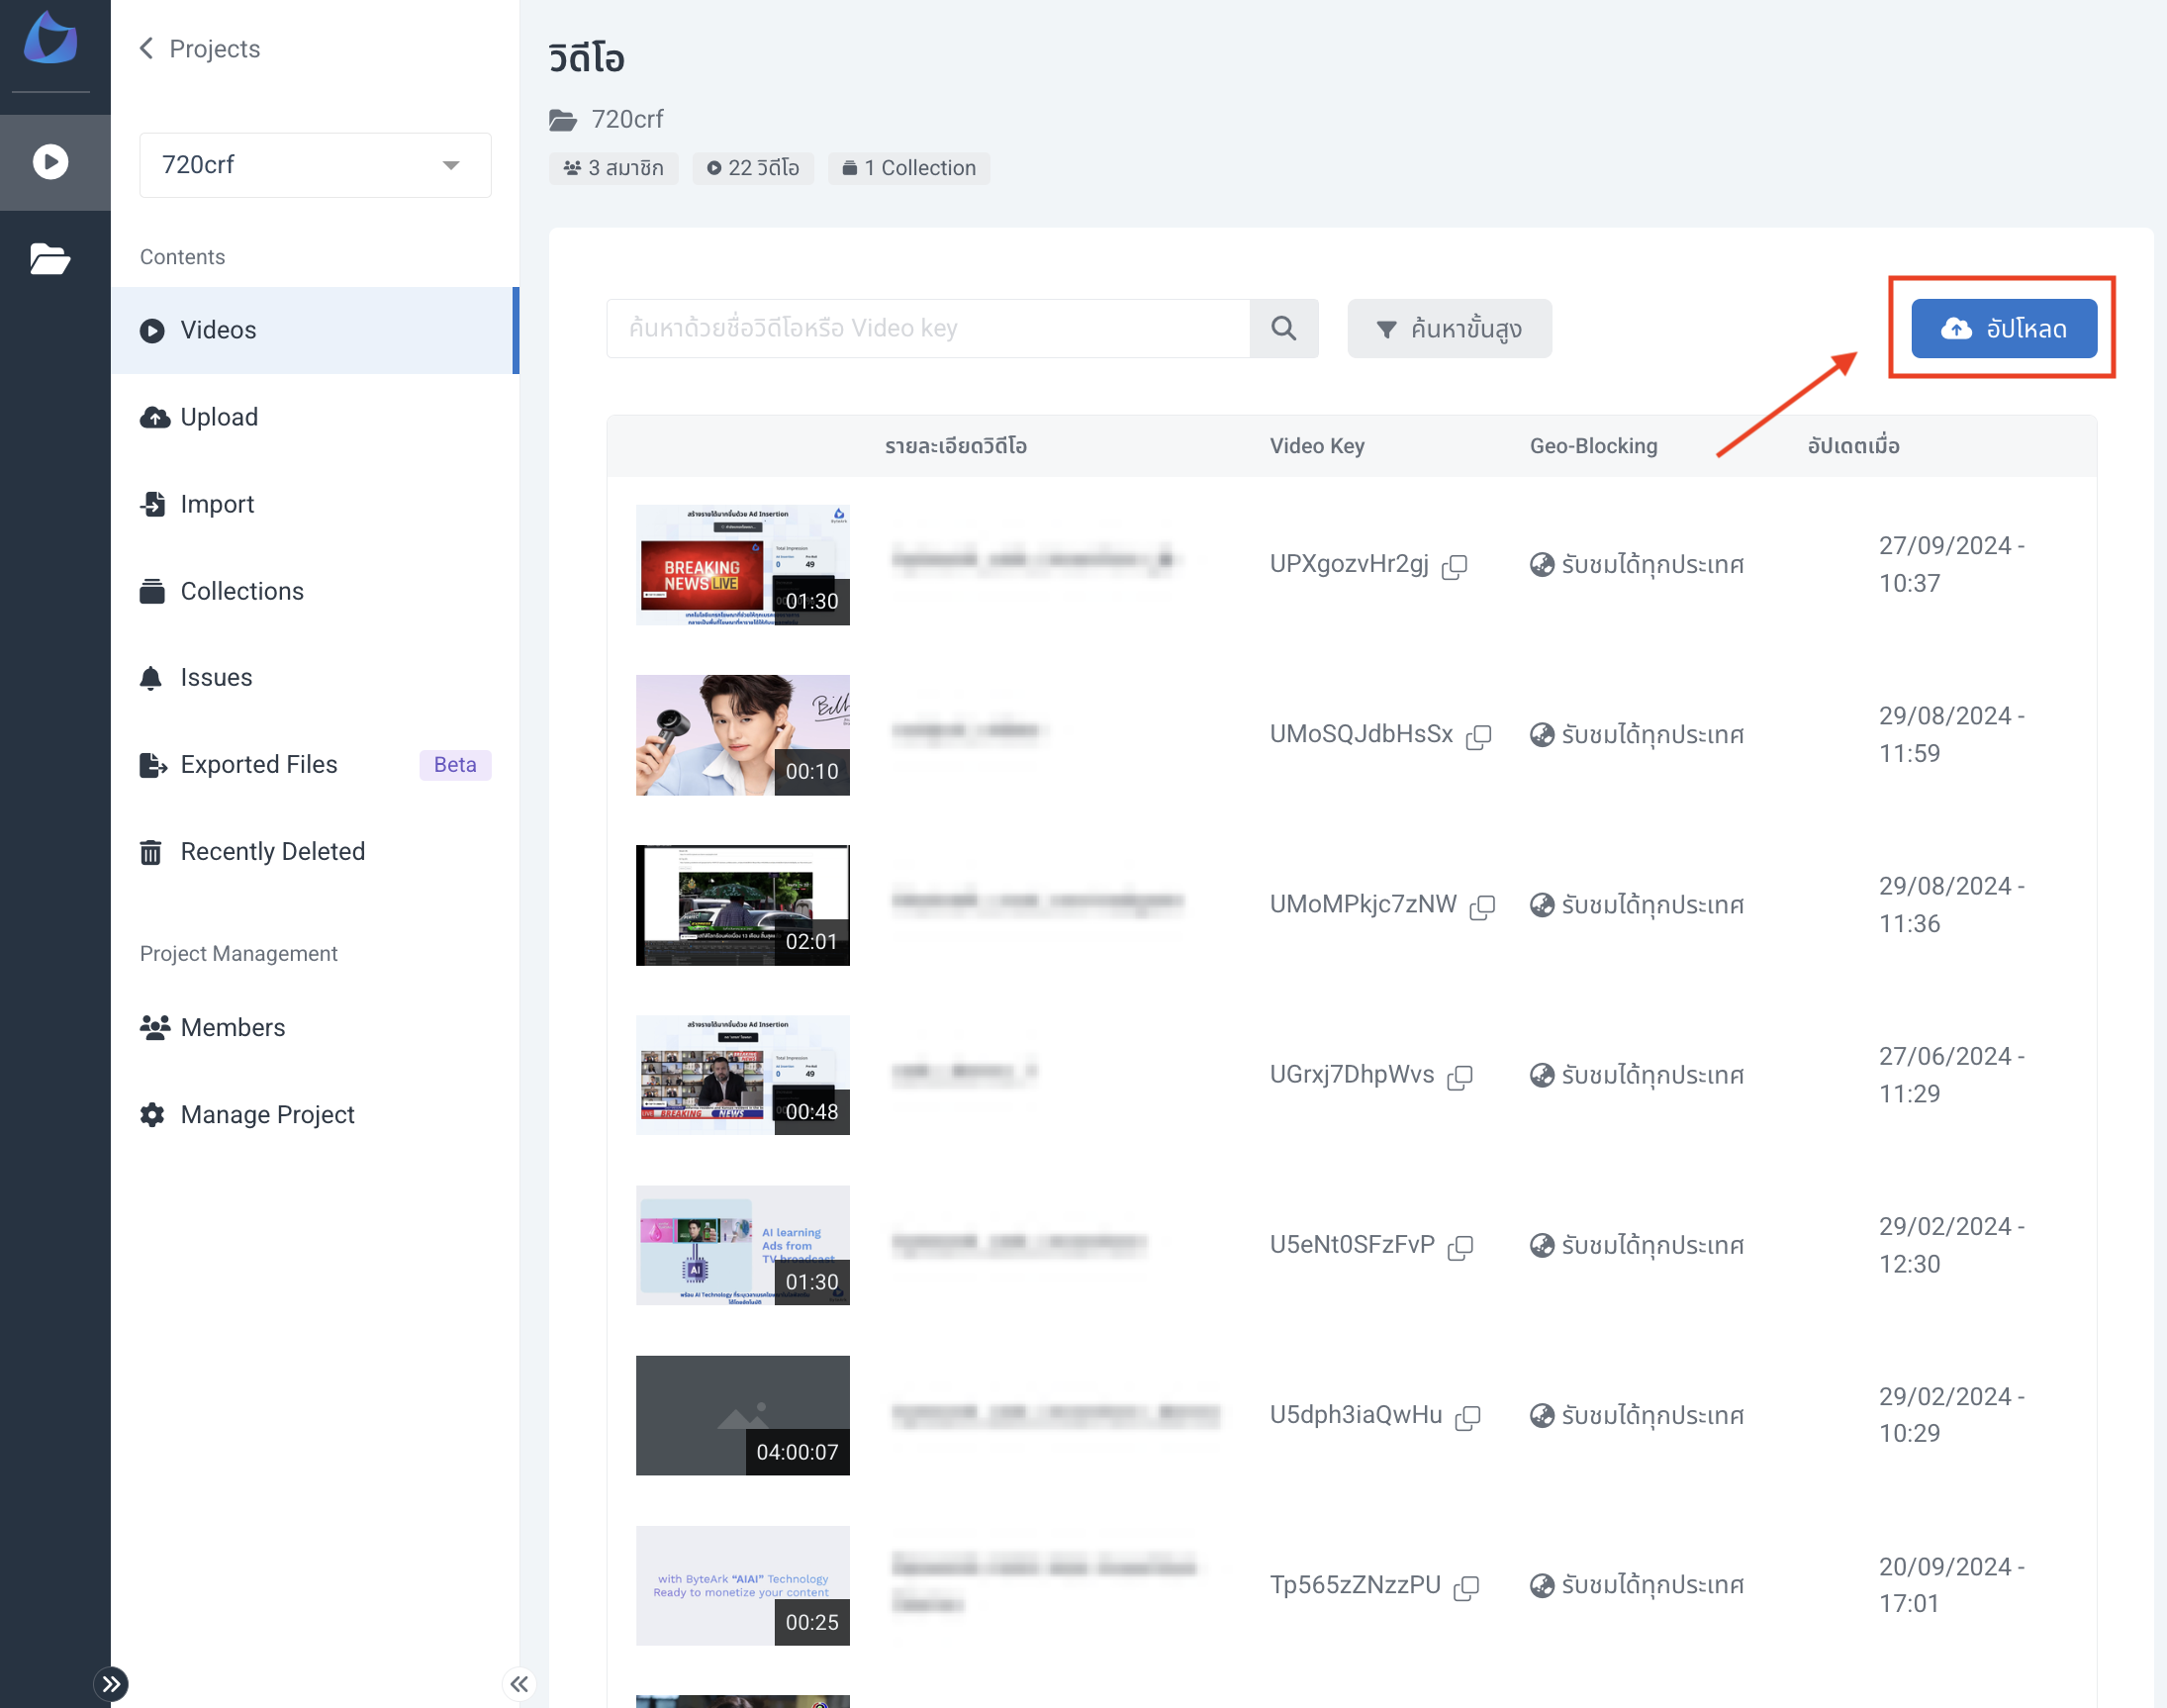Screen dimensions: 2167x1708
Task: Copy video key UPXgozvHr2gj
Action: click(1454, 567)
